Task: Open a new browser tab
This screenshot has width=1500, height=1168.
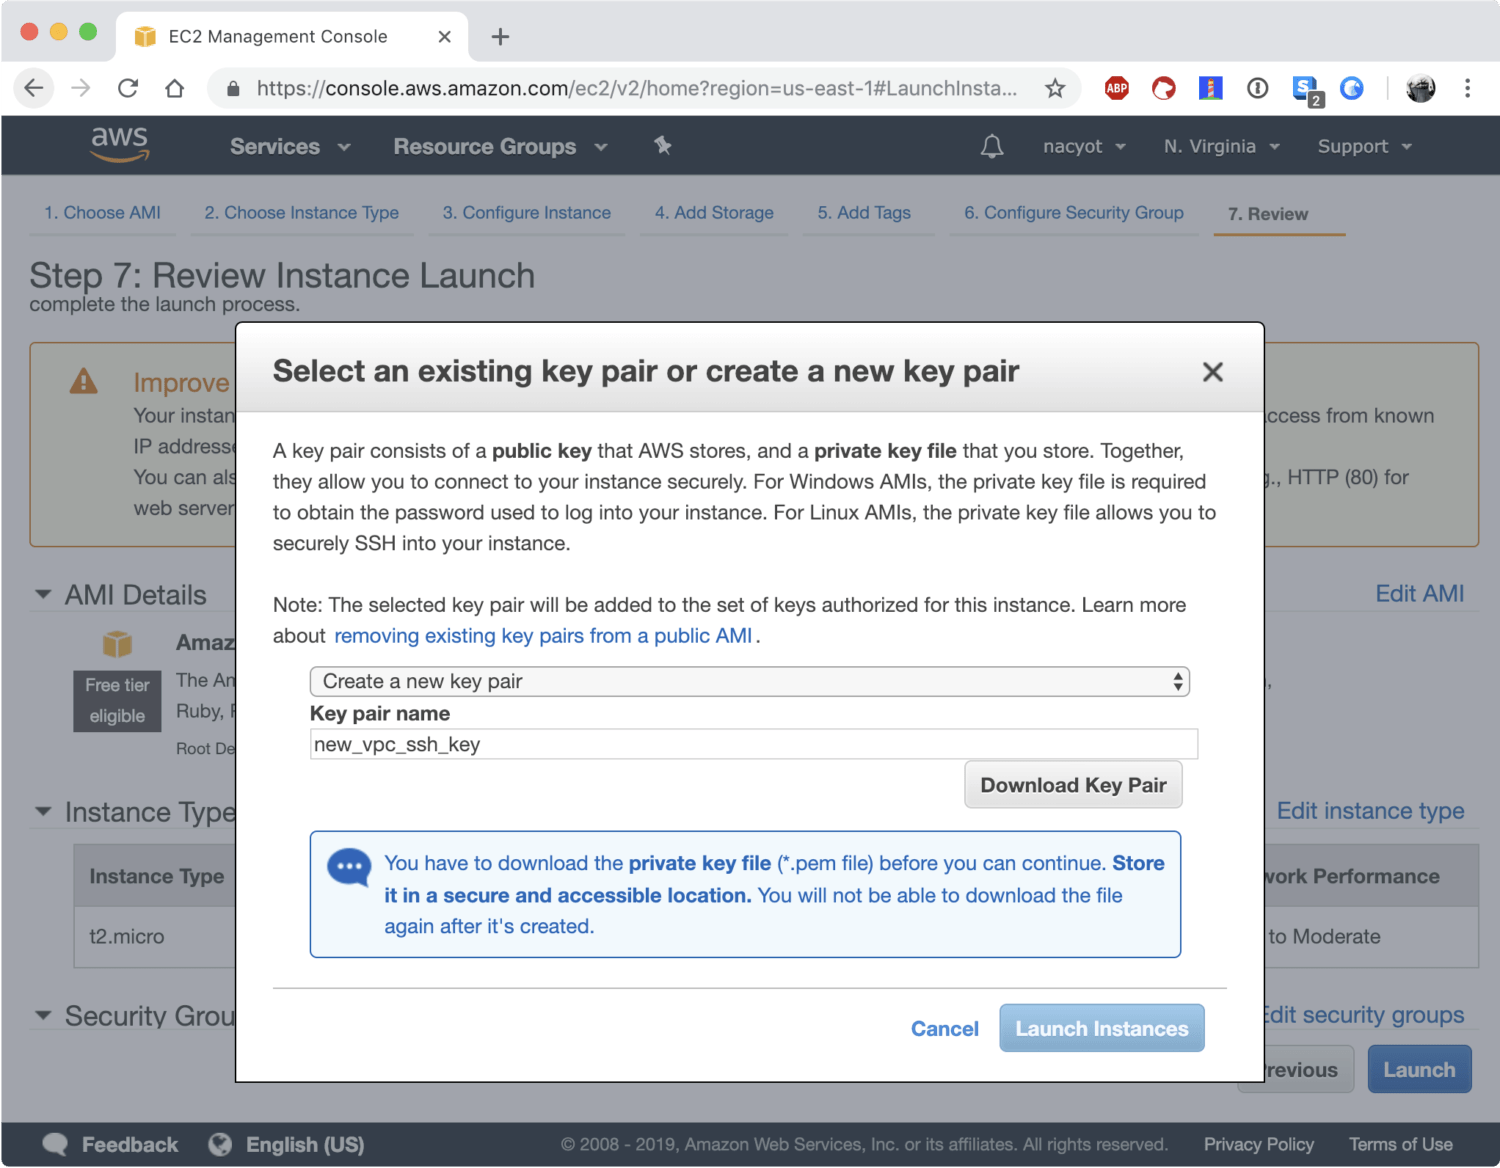Action: click(x=500, y=37)
